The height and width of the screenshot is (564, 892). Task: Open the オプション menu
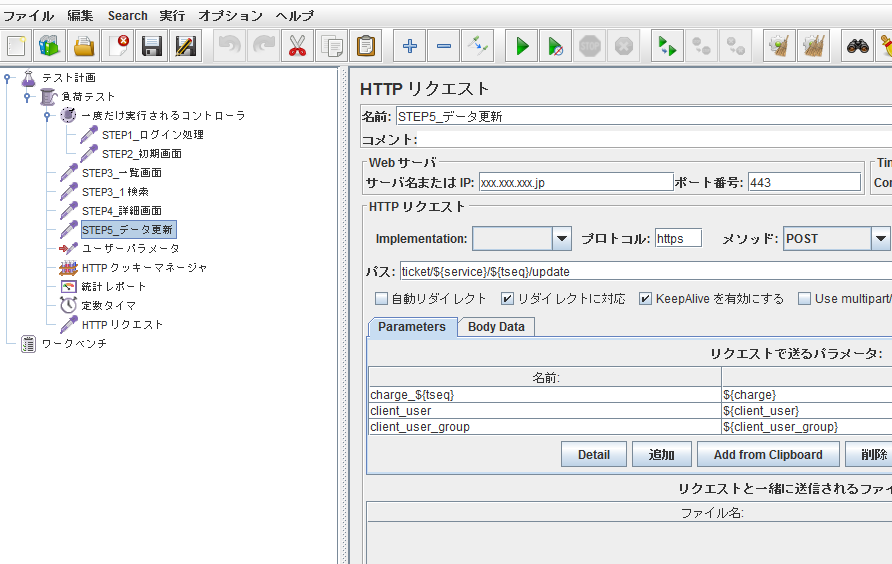230,16
